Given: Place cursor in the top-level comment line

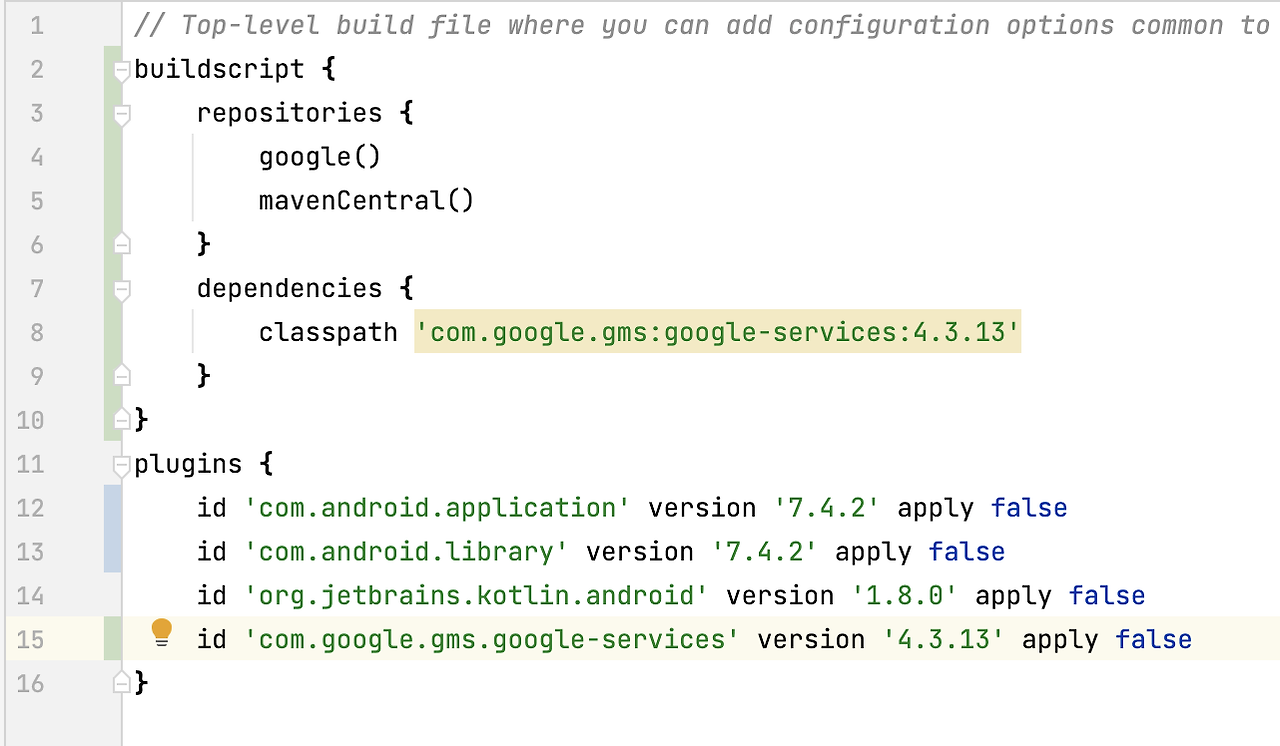Looking at the screenshot, I should (701, 25).
